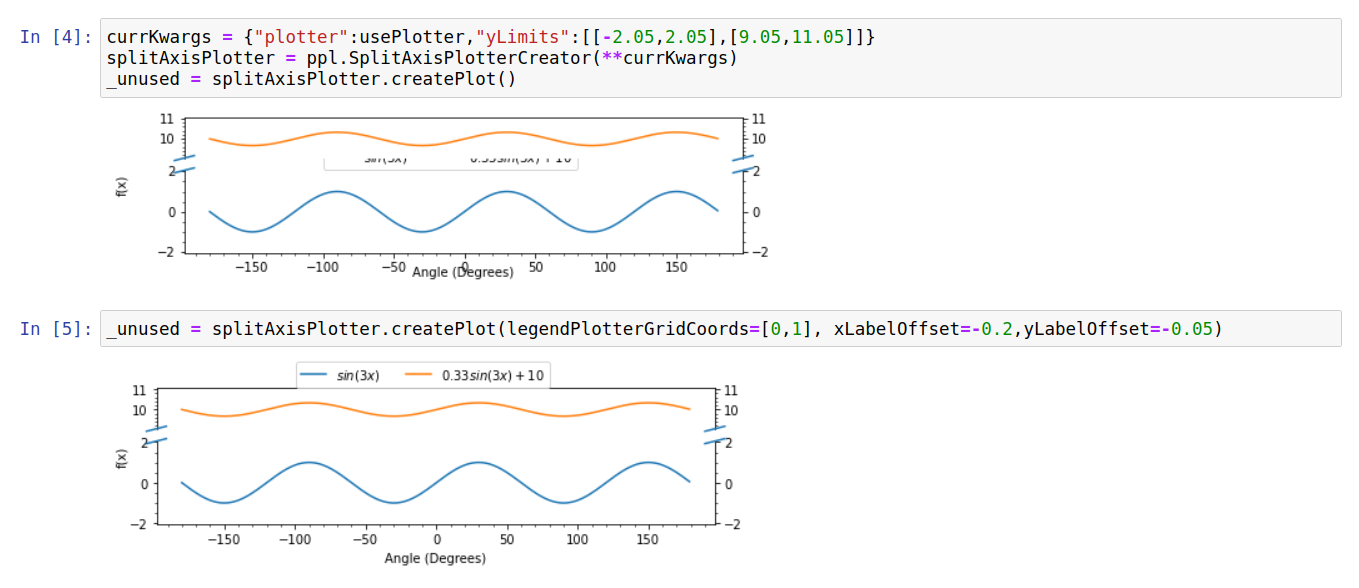
Task: Click the sin(3x) legend label
Action: 359,376
